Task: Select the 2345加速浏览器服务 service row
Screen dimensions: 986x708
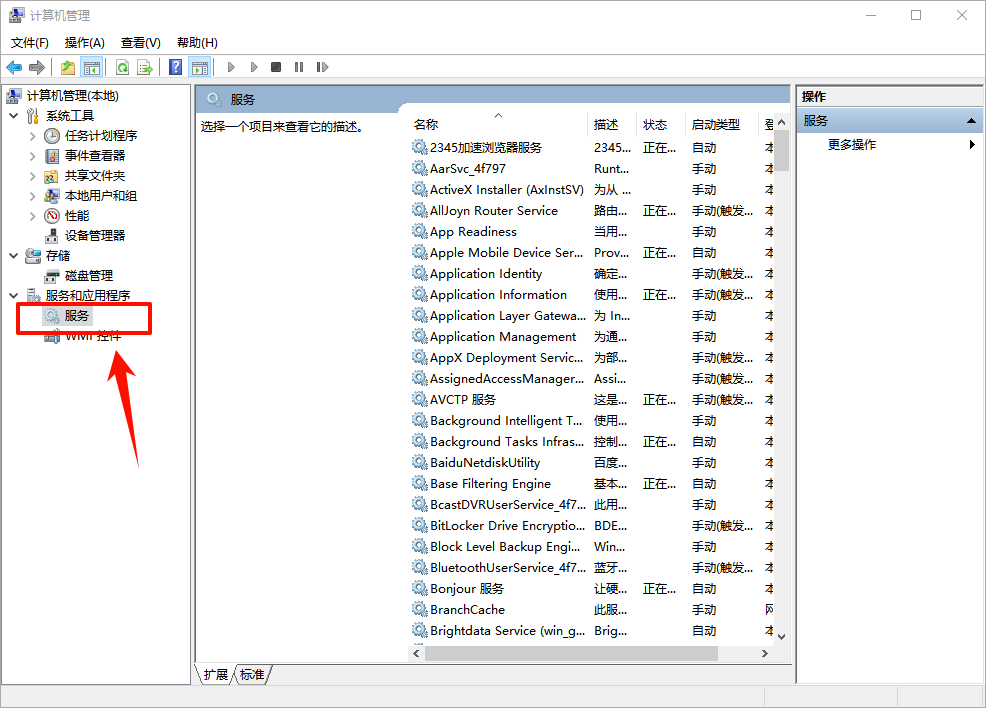Action: [x=592, y=148]
